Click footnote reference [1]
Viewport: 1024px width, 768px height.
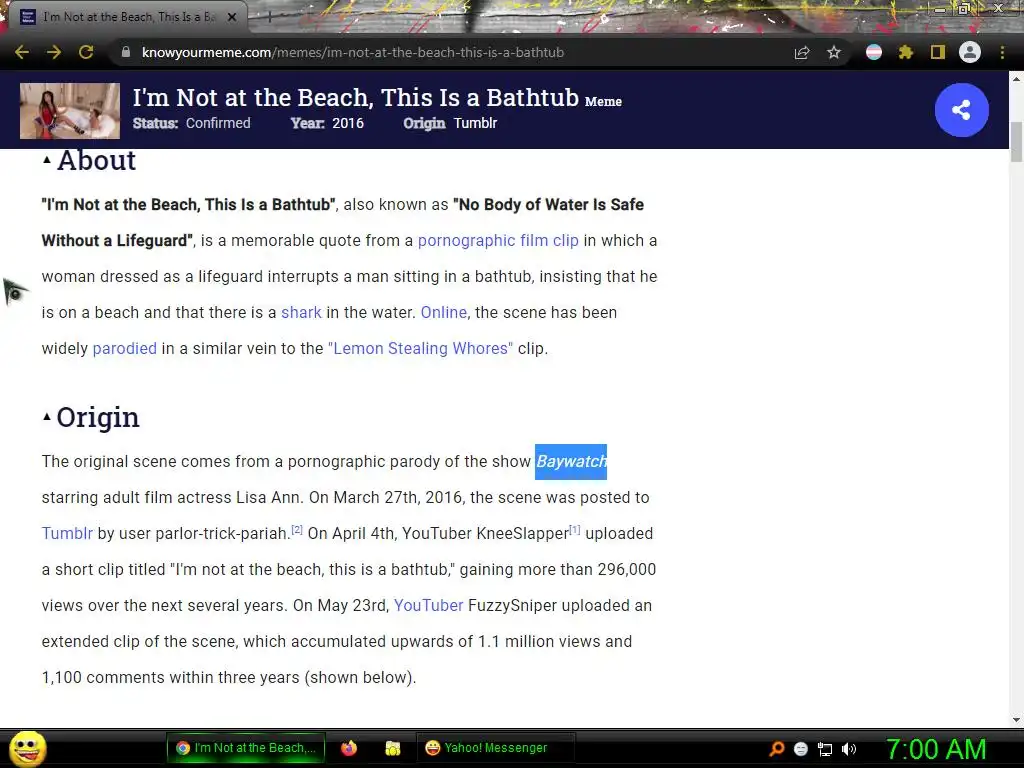[x=575, y=530]
